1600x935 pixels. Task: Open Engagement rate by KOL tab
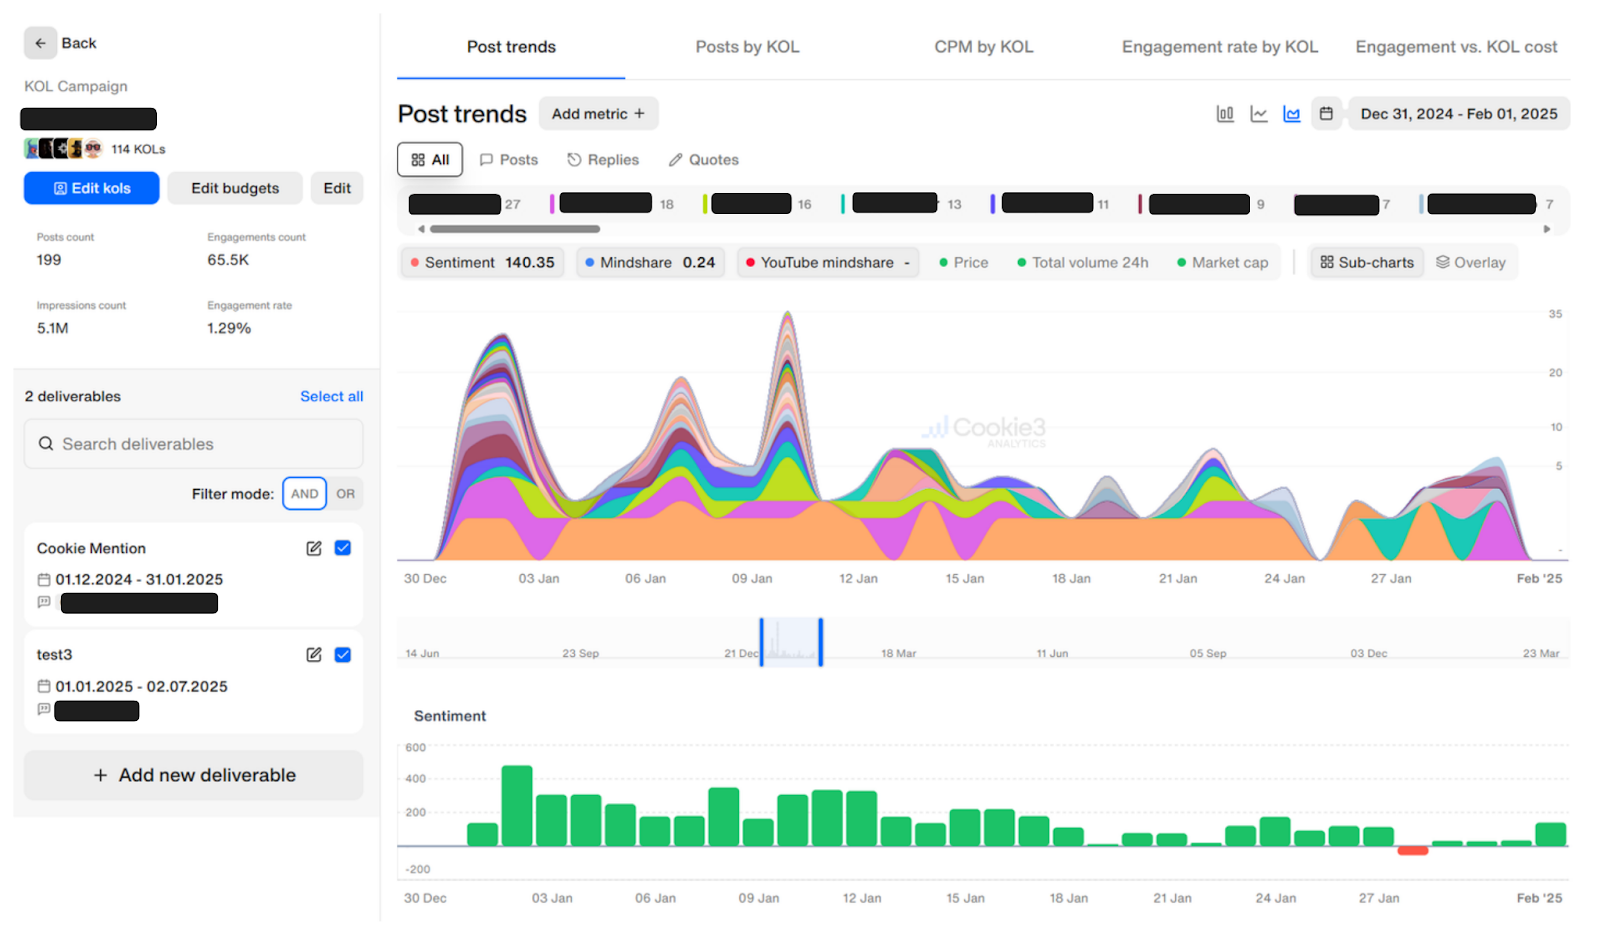(x=1220, y=47)
